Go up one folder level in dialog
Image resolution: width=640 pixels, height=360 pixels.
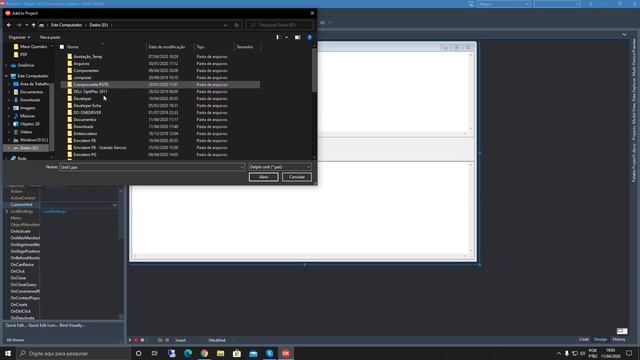click(x=33, y=25)
